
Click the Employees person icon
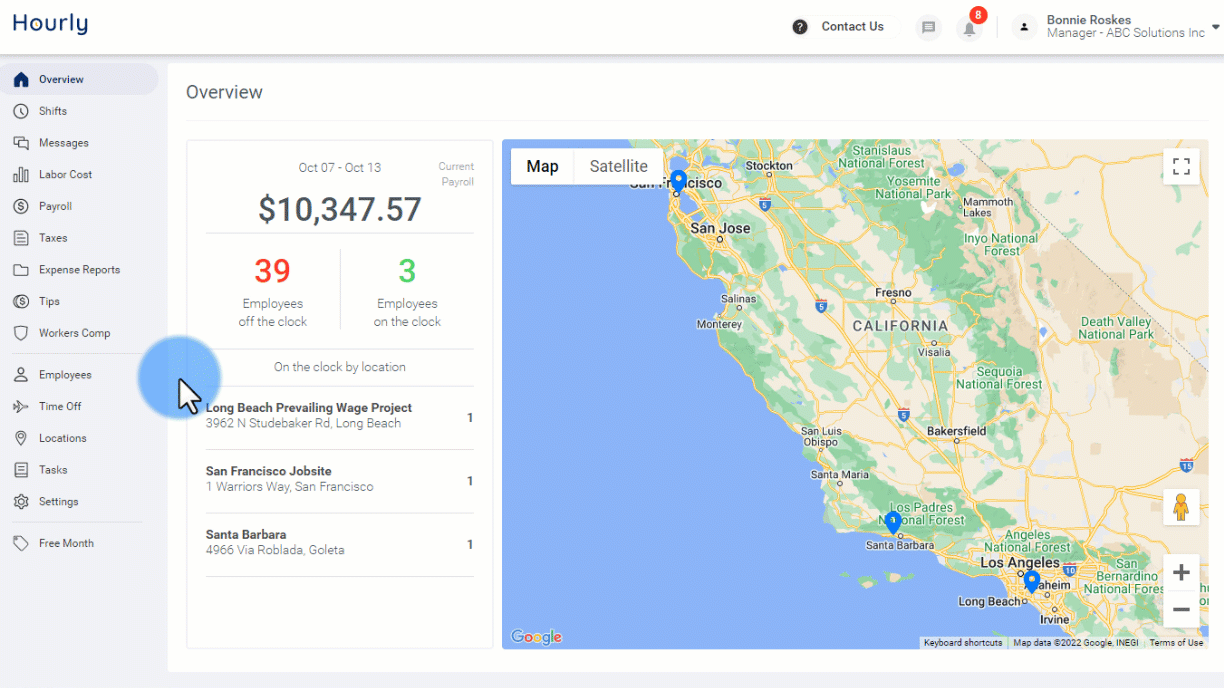tap(21, 375)
